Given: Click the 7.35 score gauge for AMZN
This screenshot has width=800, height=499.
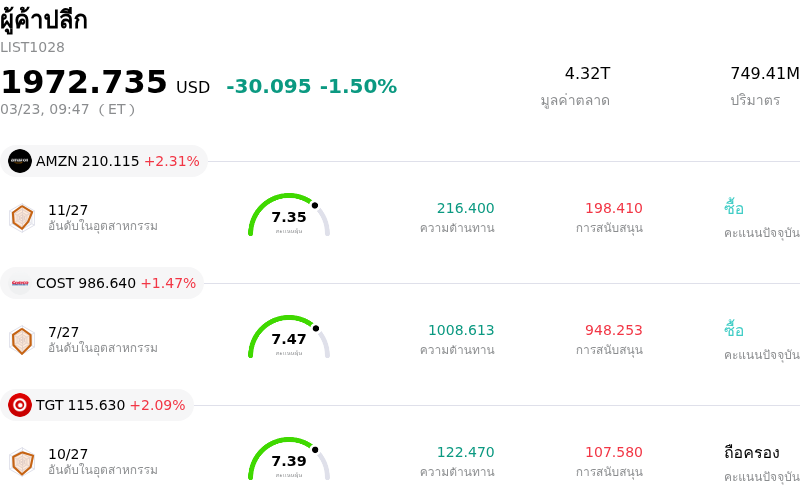Looking at the screenshot, I should tap(289, 216).
